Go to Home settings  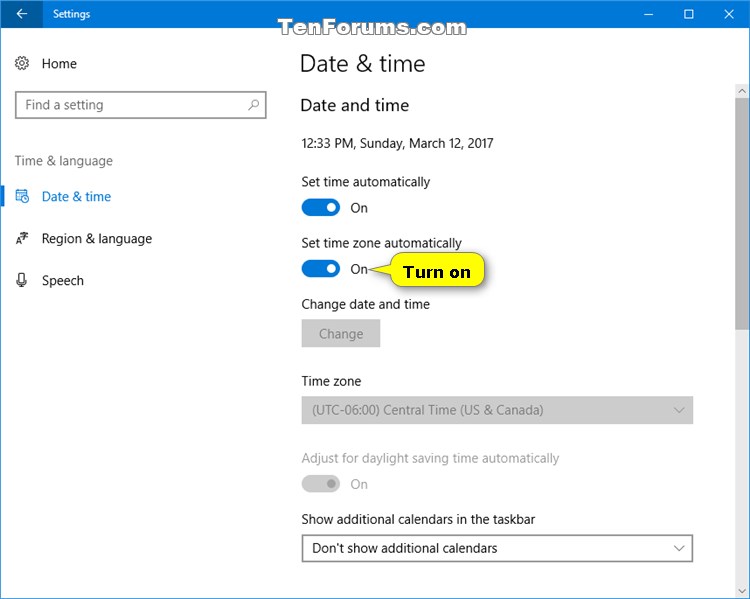[59, 64]
